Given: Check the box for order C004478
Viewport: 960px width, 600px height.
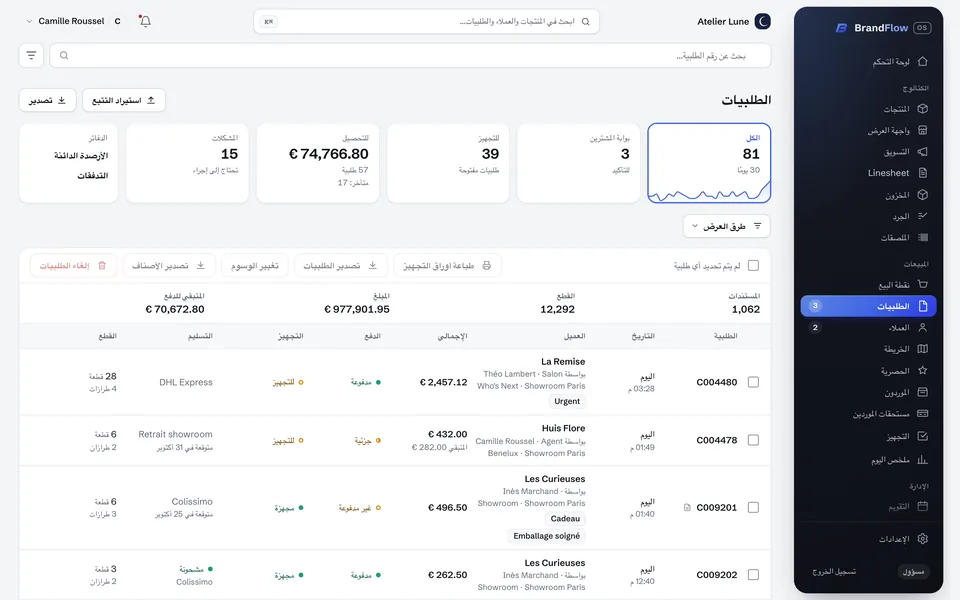Looking at the screenshot, I should tap(753, 440).
